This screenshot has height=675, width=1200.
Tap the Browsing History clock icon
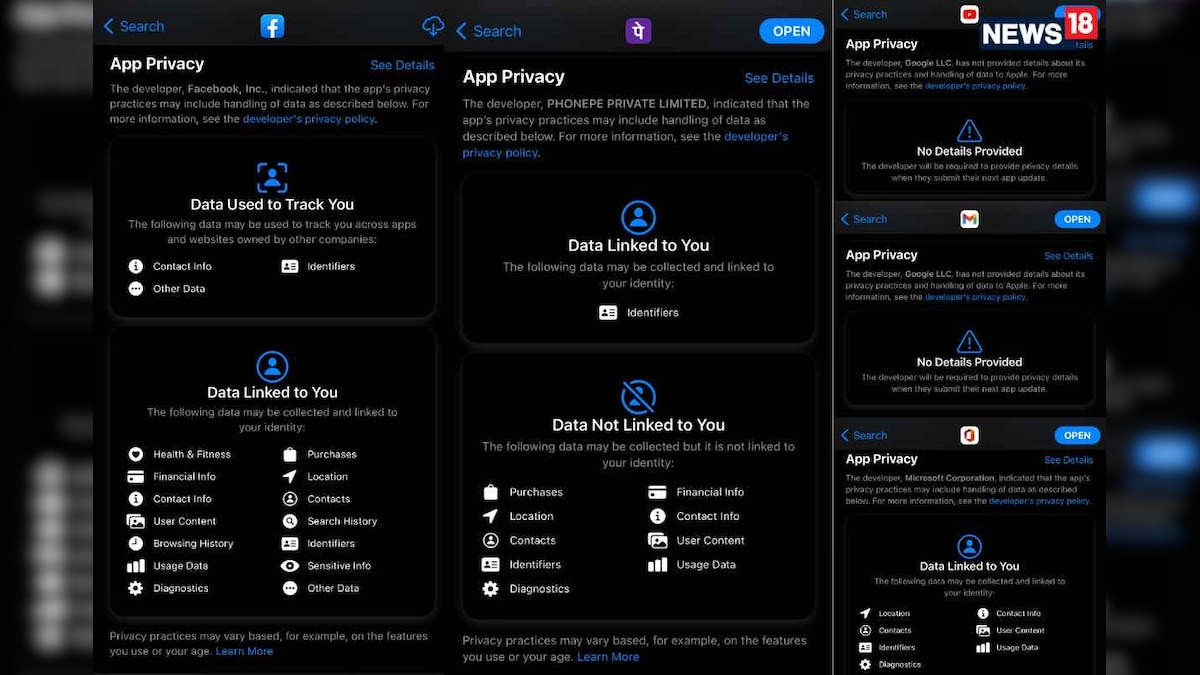[x=136, y=543]
